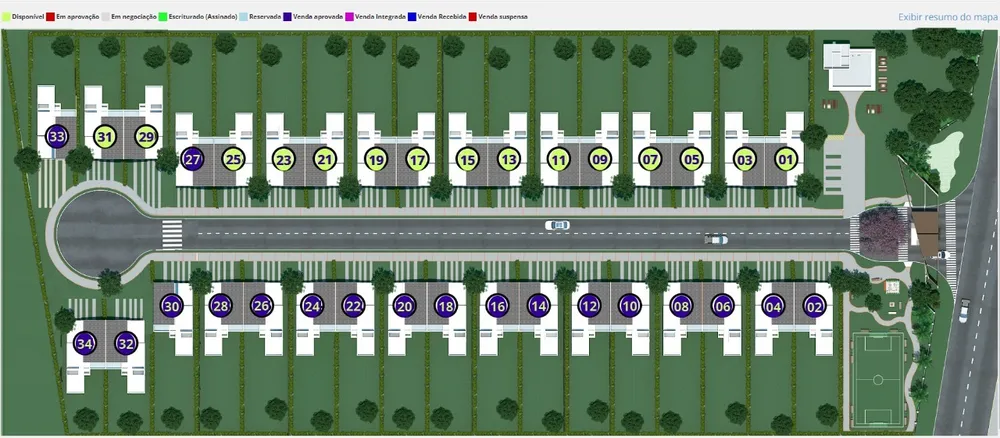Click the Disponível legend color swatch
Viewport: 1000px width, 438px height.
tap(7, 17)
